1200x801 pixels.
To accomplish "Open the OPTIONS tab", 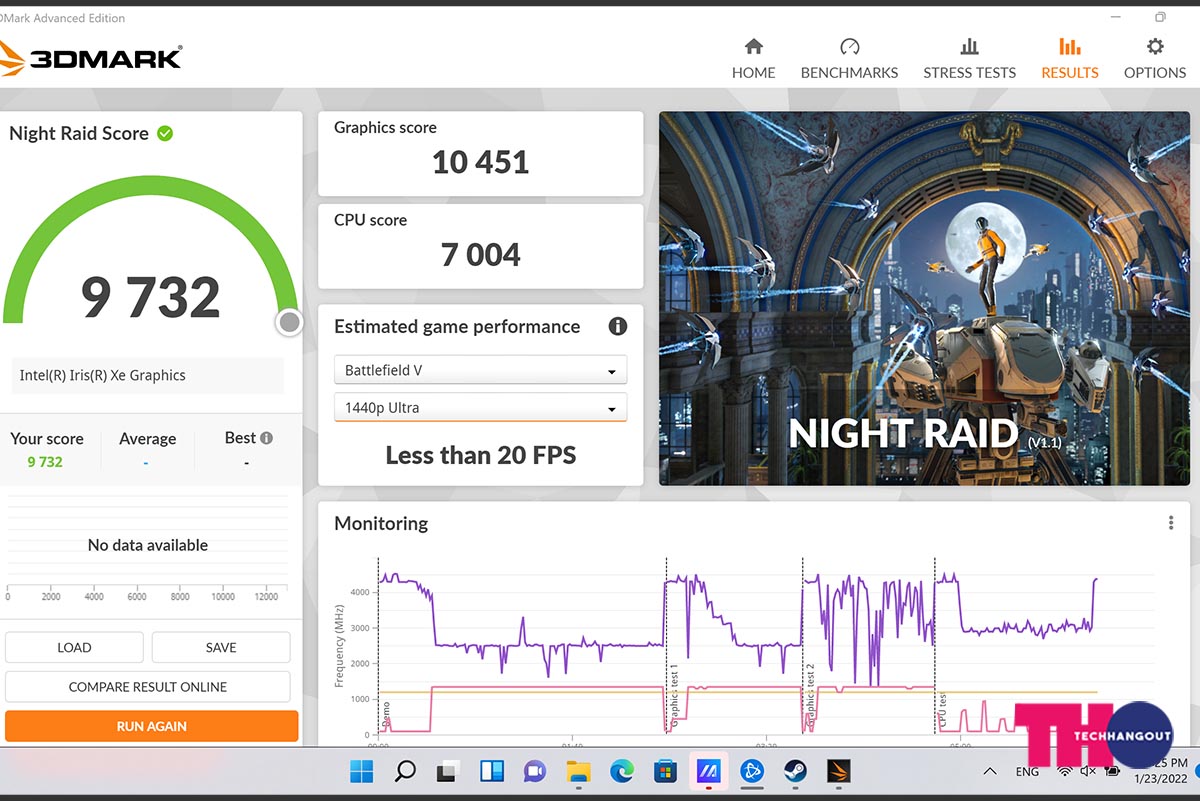I will pyautogui.click(x=1155, y=59).
